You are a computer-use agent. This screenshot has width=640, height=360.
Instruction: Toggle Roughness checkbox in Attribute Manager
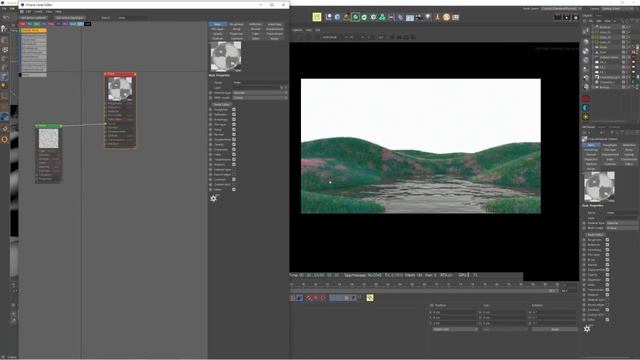point(607,240)
